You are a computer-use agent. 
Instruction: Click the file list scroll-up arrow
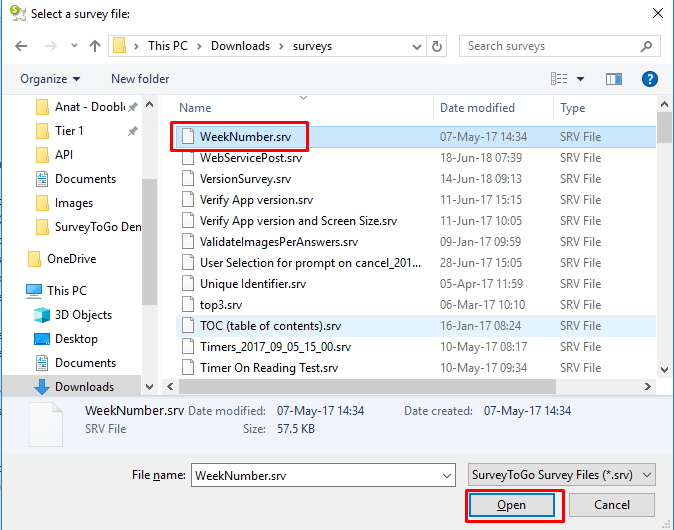[664, 104]
